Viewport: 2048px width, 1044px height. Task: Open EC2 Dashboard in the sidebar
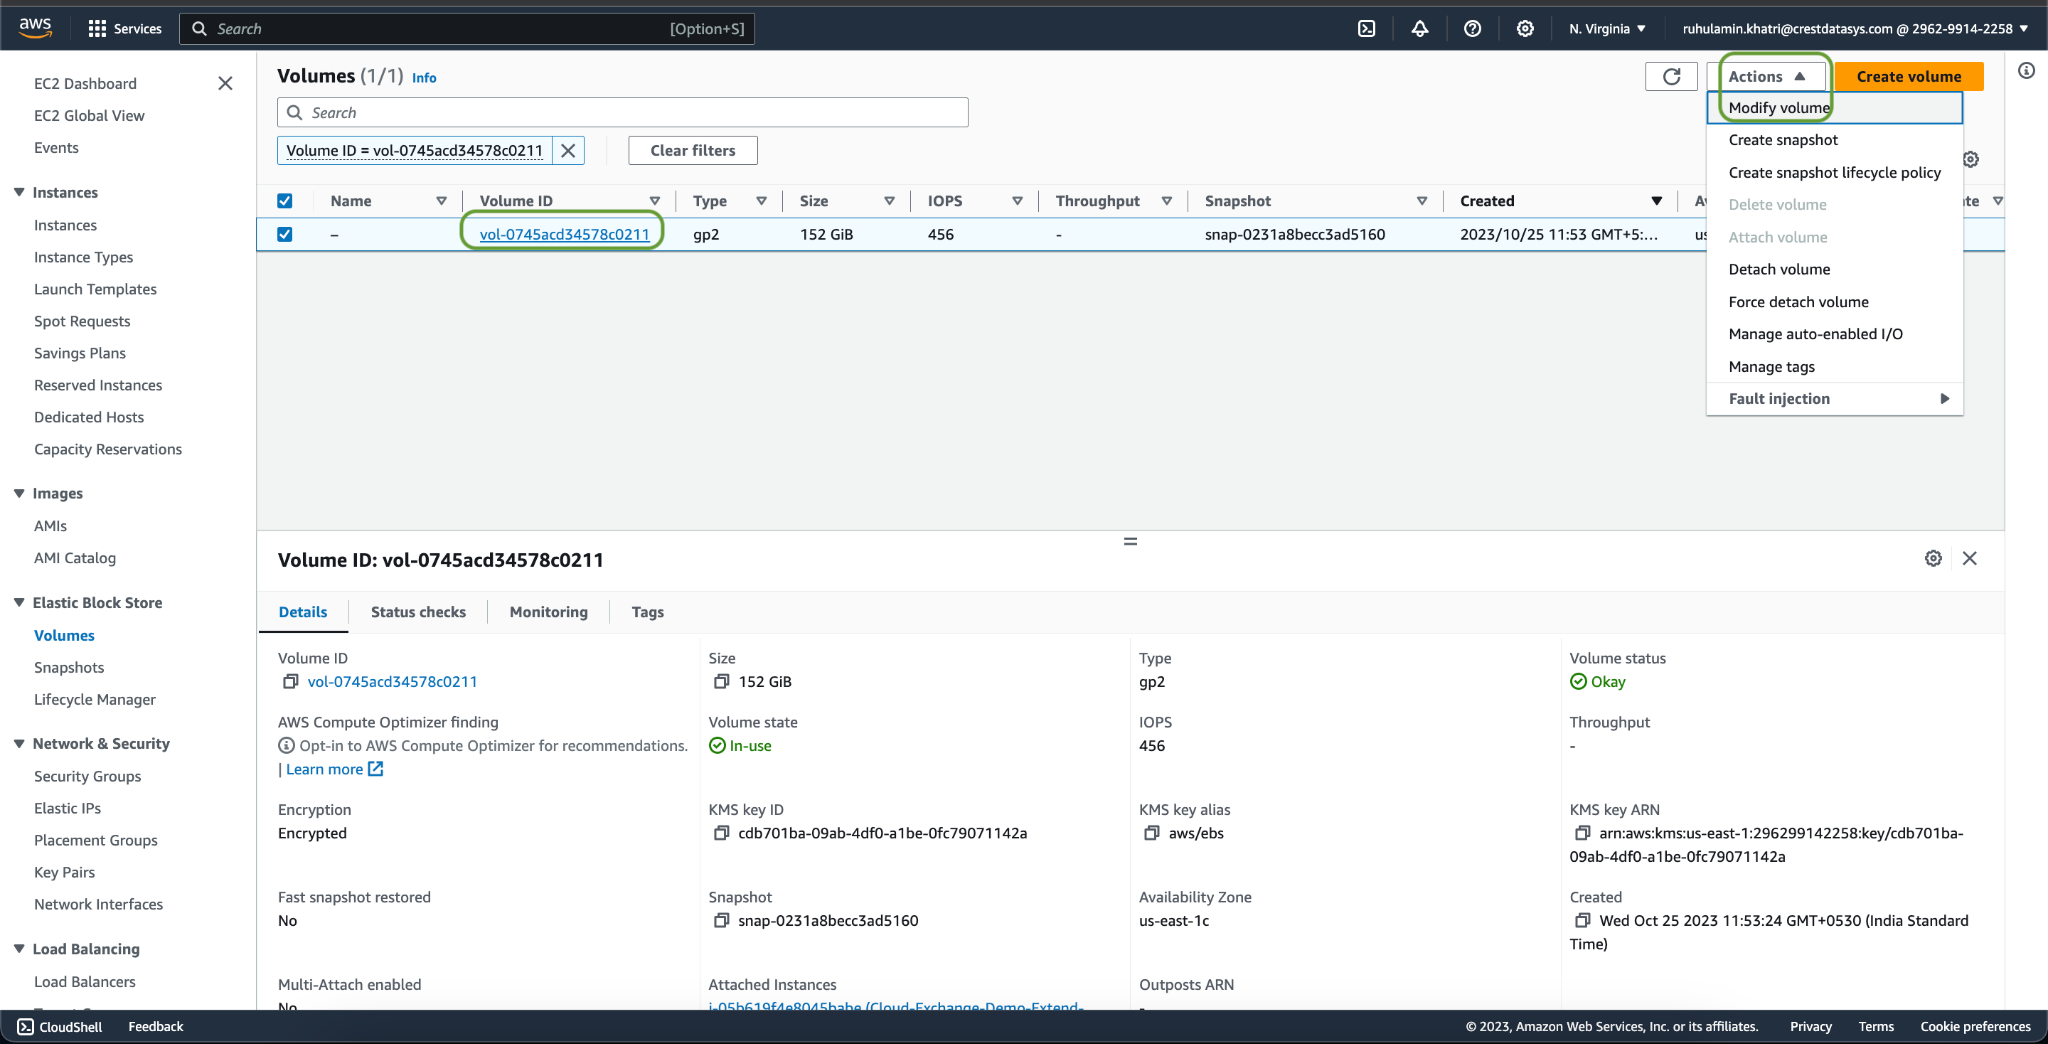(x=85, y=83)
